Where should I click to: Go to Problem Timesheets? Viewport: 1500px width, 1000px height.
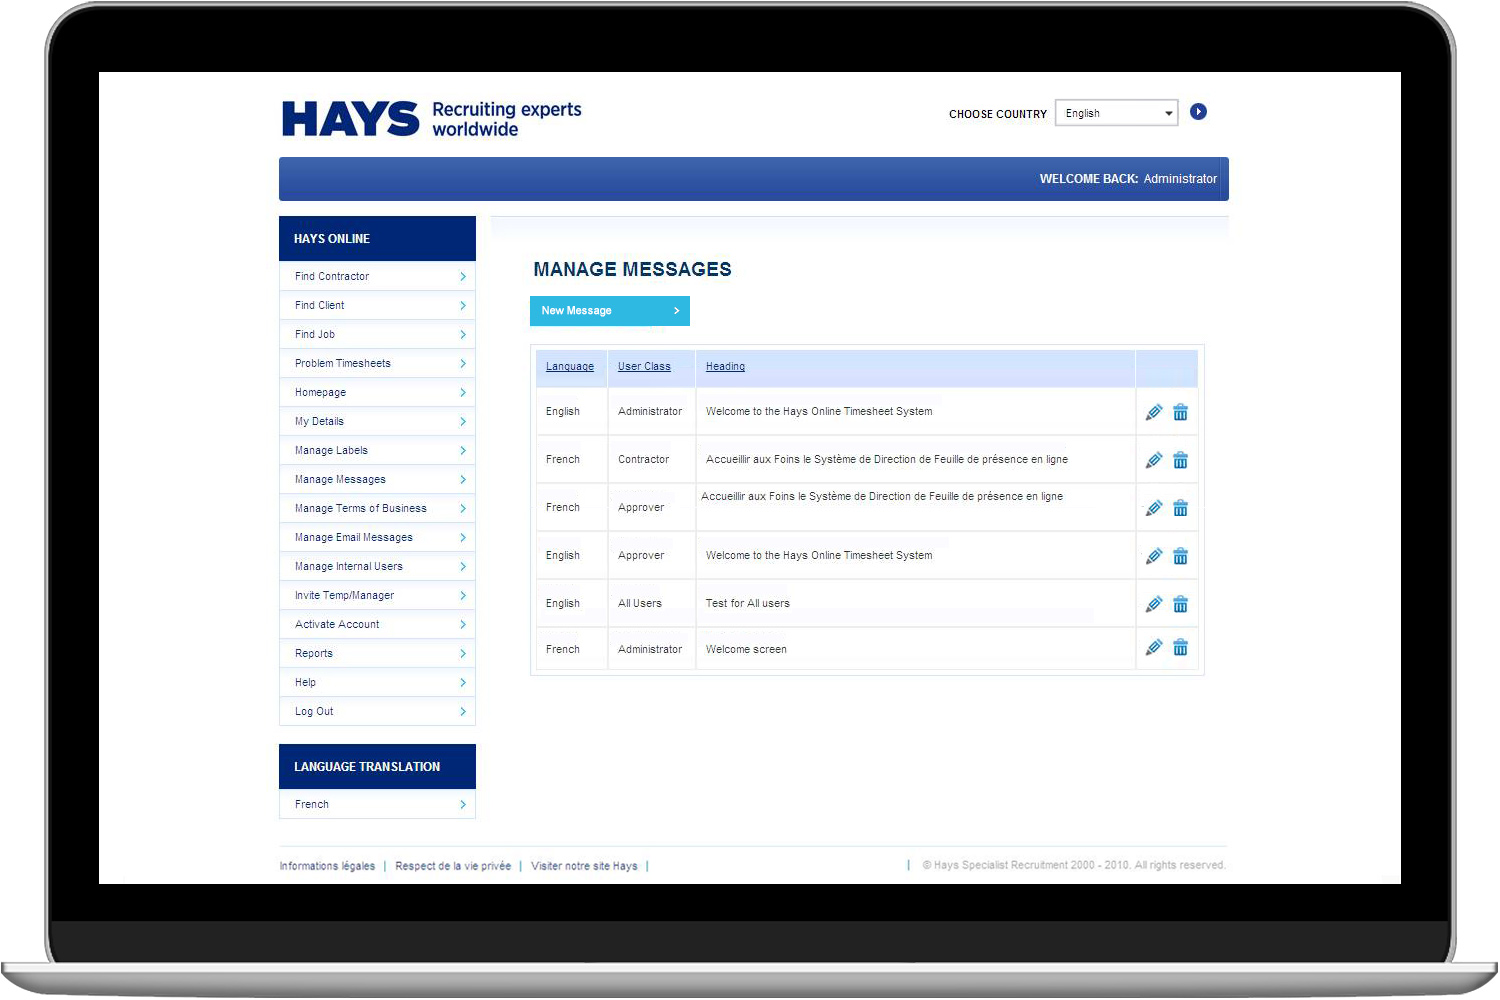point(377,363)
